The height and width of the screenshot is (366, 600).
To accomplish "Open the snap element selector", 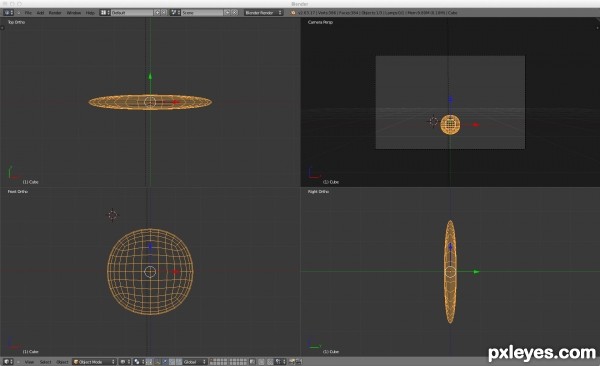I will tap(280, 362).
